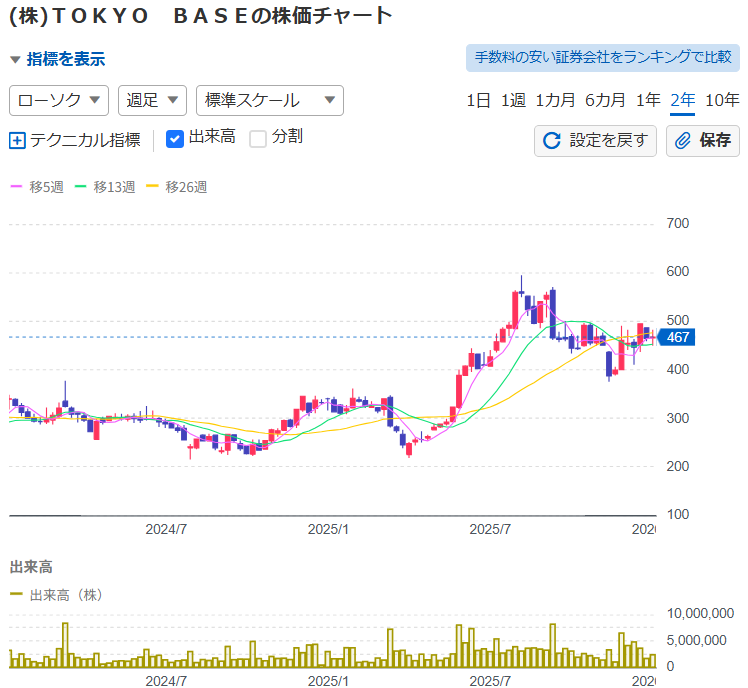Uncheck the 出来高 checkbox
748x688 pixels.
174,138
